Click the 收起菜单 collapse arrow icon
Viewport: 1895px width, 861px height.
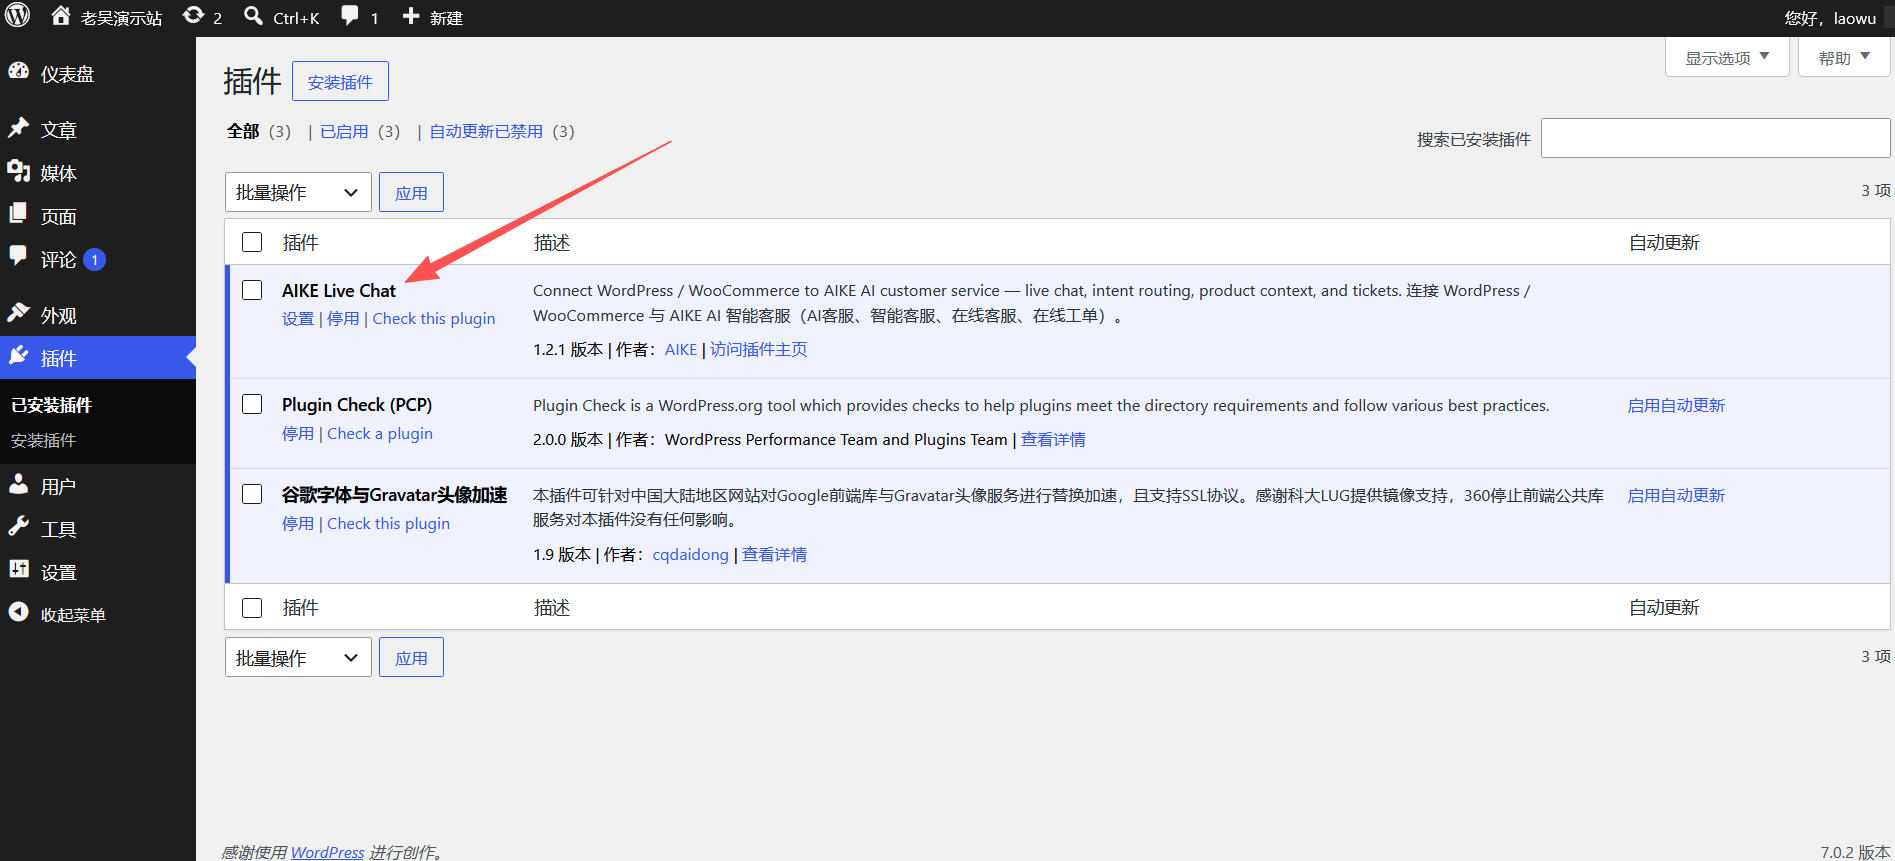tap(19, 613)
